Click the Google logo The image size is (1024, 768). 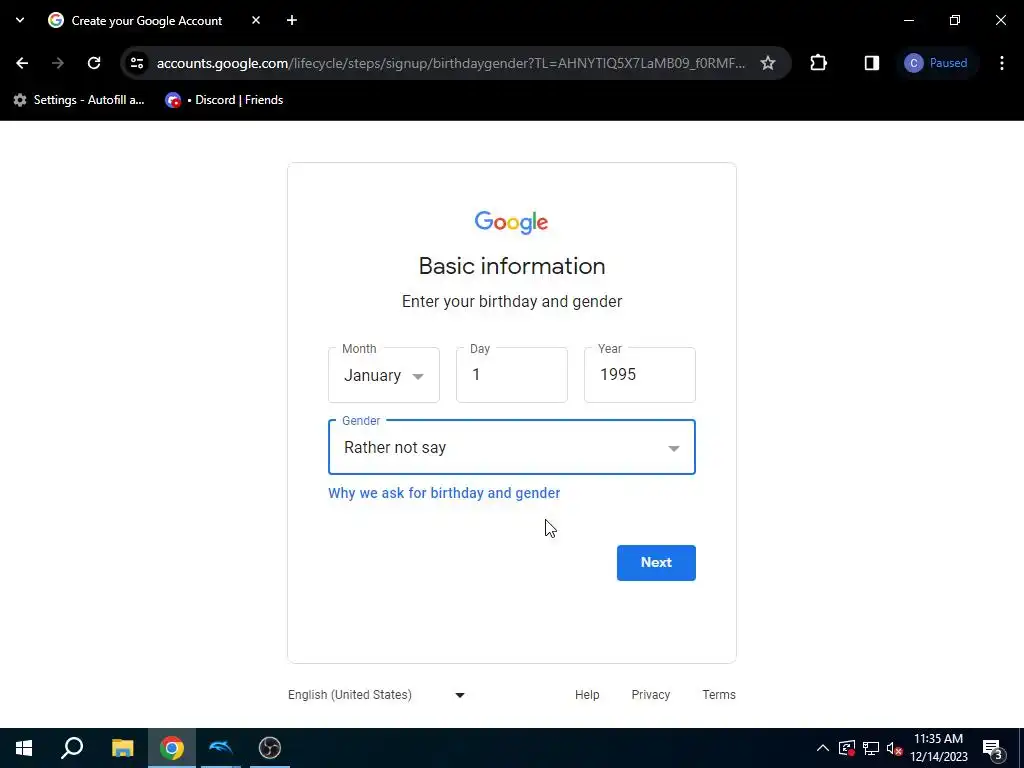(x=511, y=223)
